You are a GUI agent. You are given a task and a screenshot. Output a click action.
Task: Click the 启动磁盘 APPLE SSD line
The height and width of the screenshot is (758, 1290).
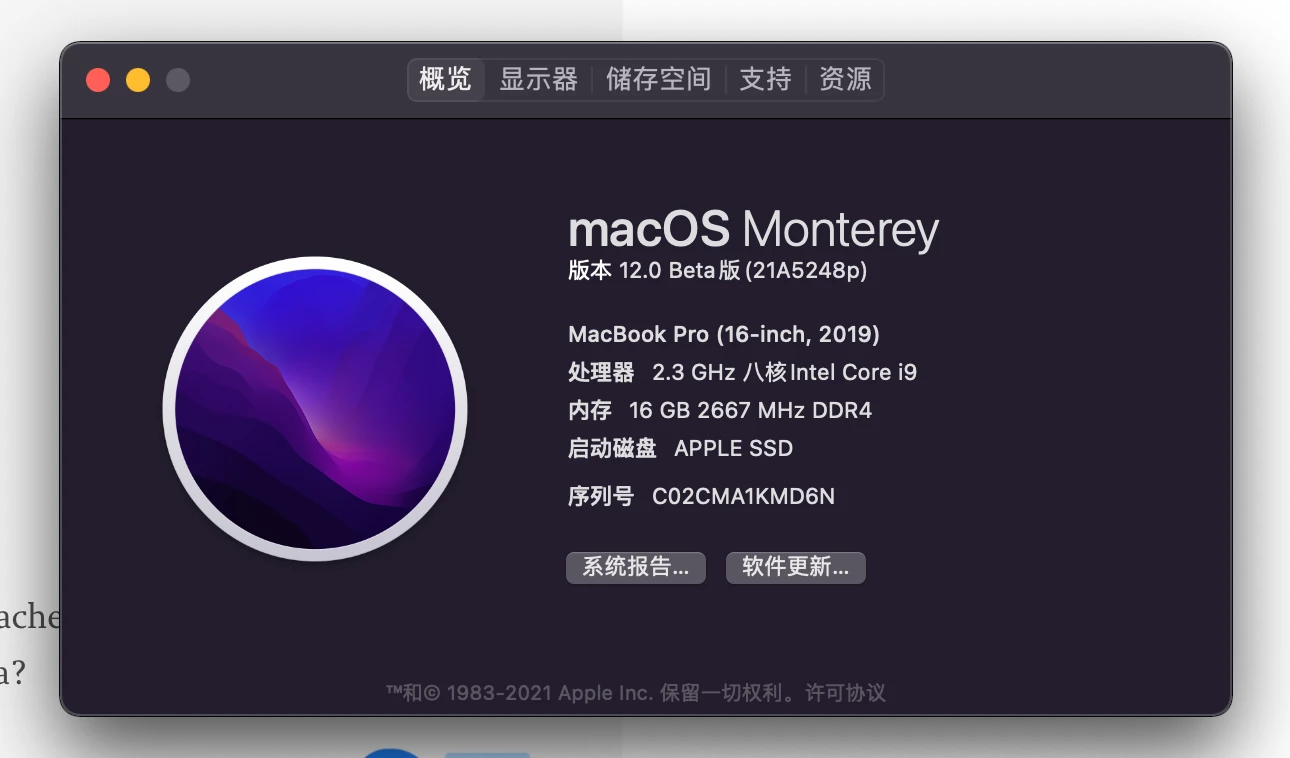(681, 448)
